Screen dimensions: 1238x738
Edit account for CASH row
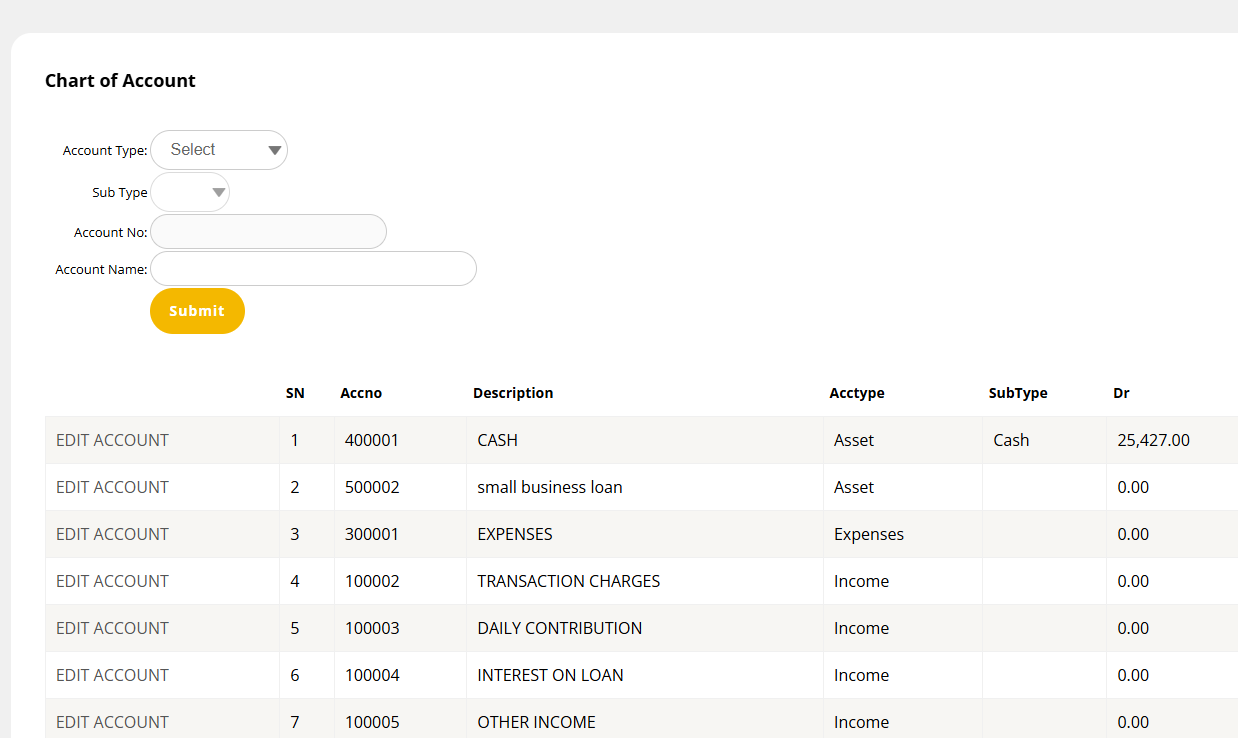[112, 440]
